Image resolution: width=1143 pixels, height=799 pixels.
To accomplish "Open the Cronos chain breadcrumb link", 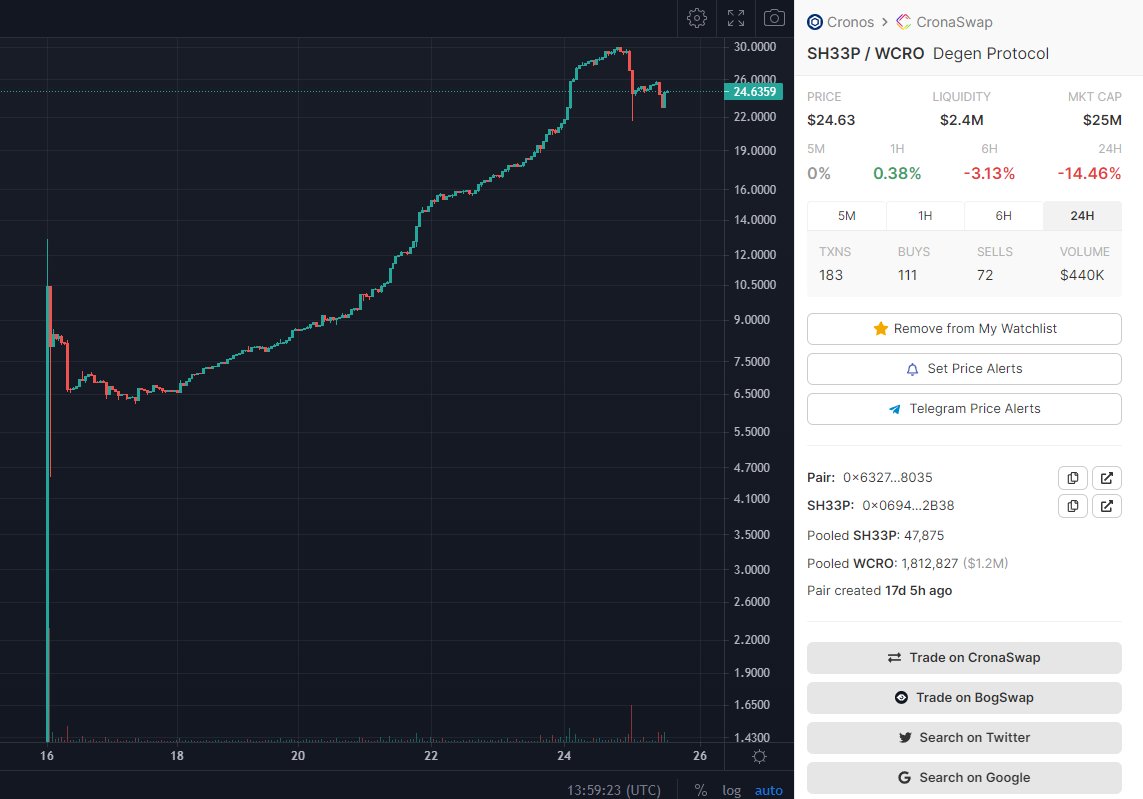I will (x=850, y=22).
